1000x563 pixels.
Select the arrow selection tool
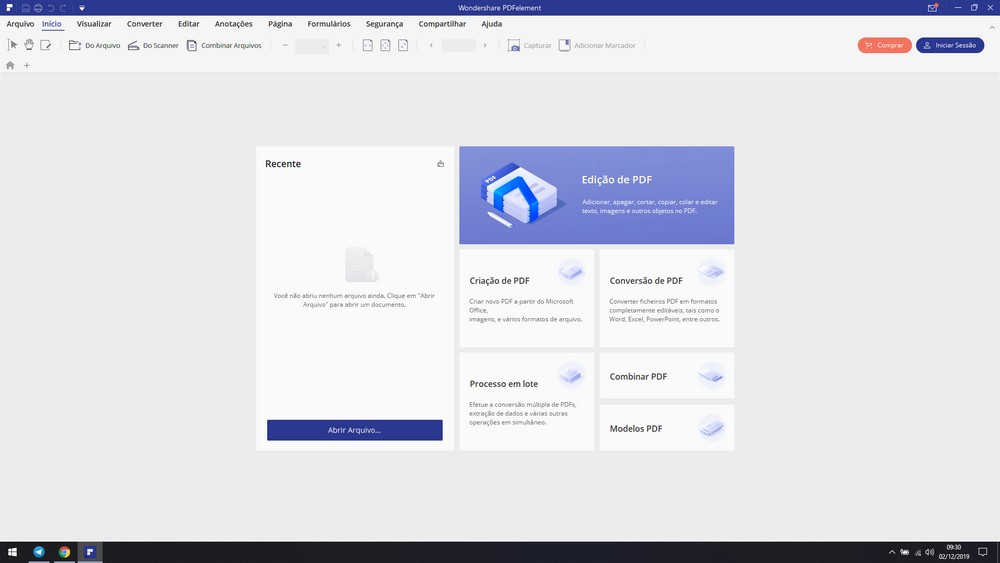pos(12,45)
